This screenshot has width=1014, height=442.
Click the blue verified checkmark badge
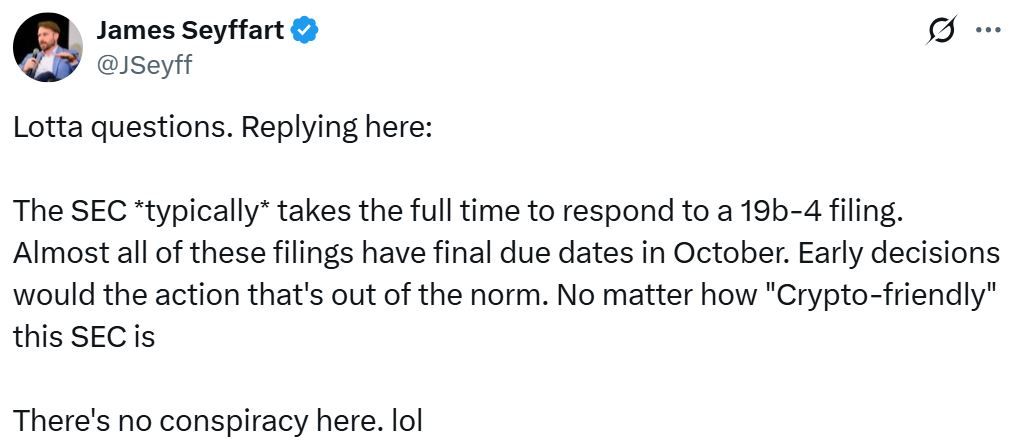[x=305, y=31]
